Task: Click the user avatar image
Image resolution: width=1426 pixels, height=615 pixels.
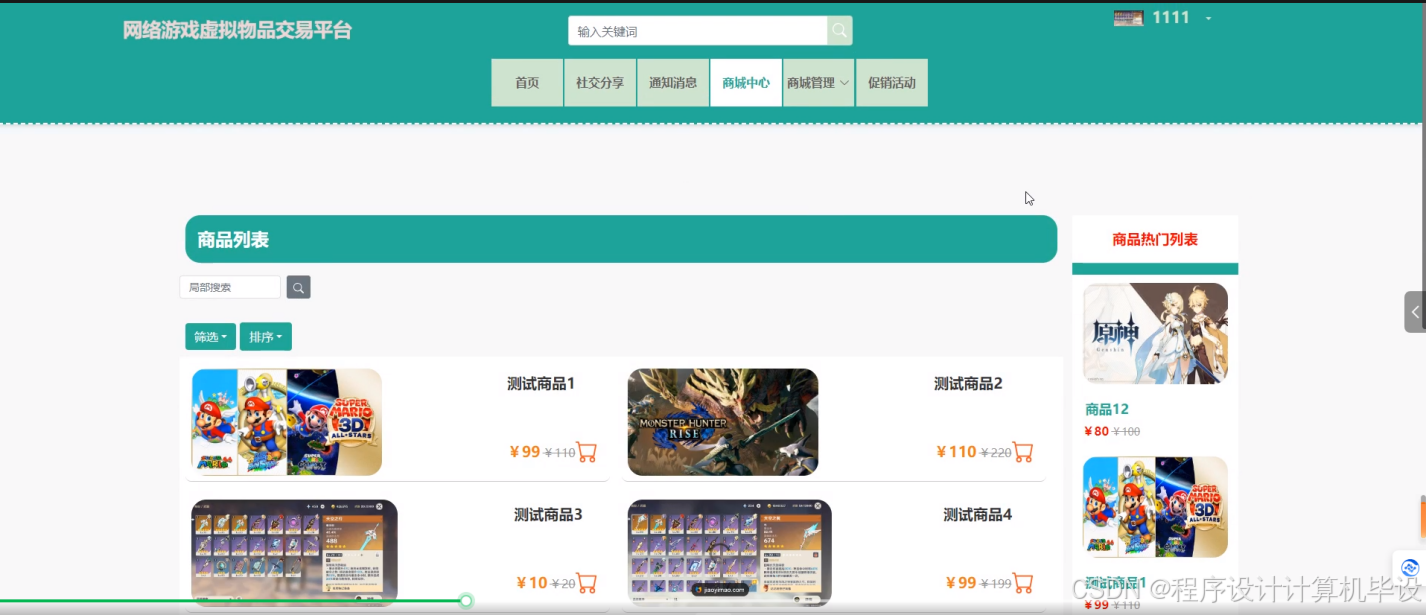Action: [x=1128, y=18]
